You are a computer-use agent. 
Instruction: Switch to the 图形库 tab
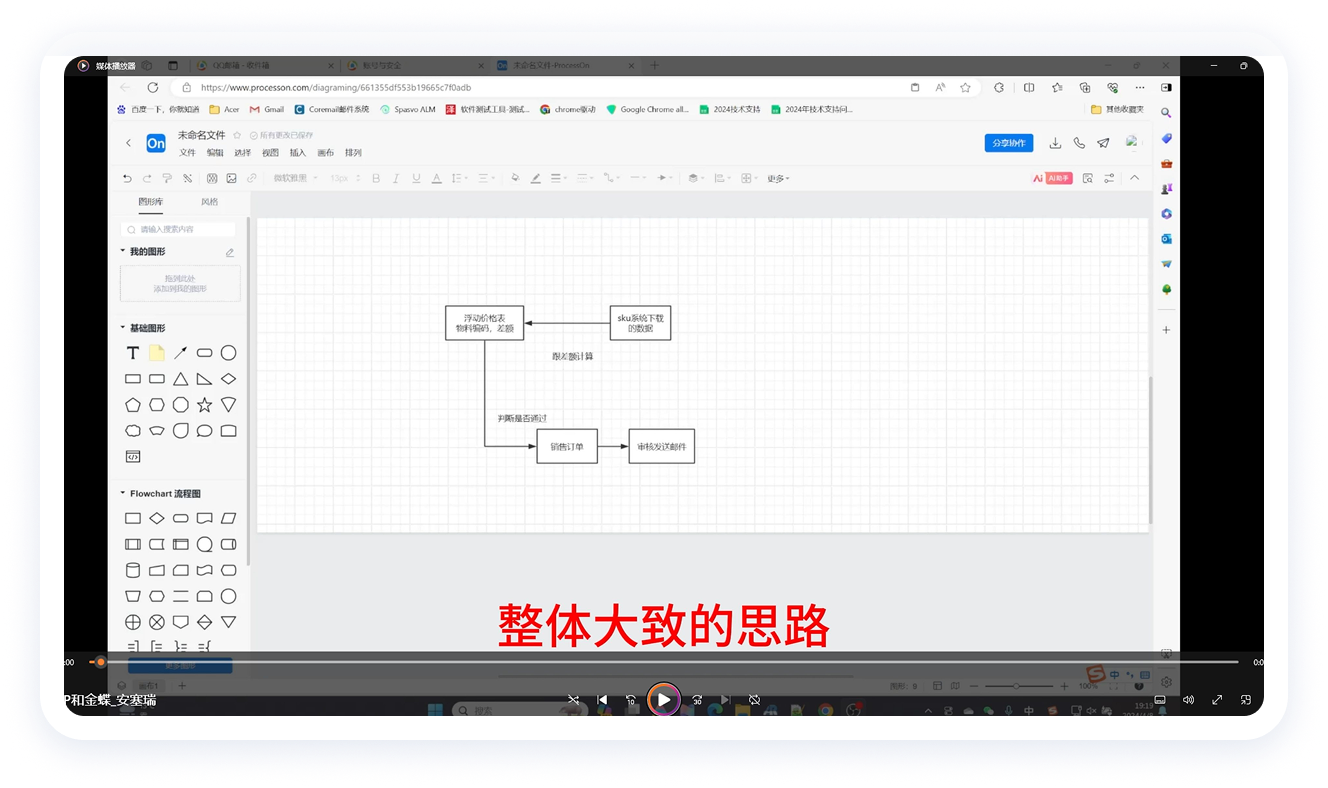pos(150,201)
